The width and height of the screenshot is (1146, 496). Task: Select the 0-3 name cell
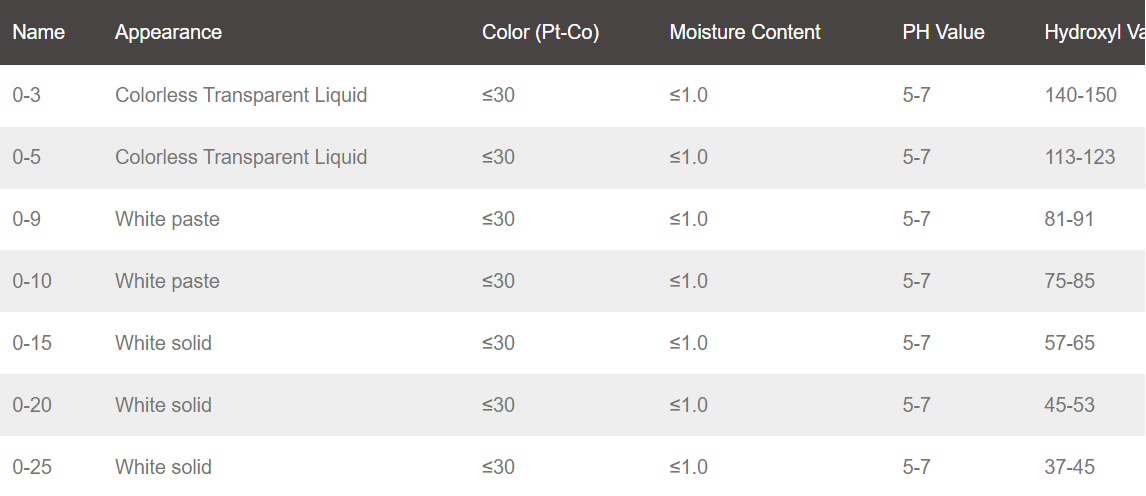[x=26, y=96]
